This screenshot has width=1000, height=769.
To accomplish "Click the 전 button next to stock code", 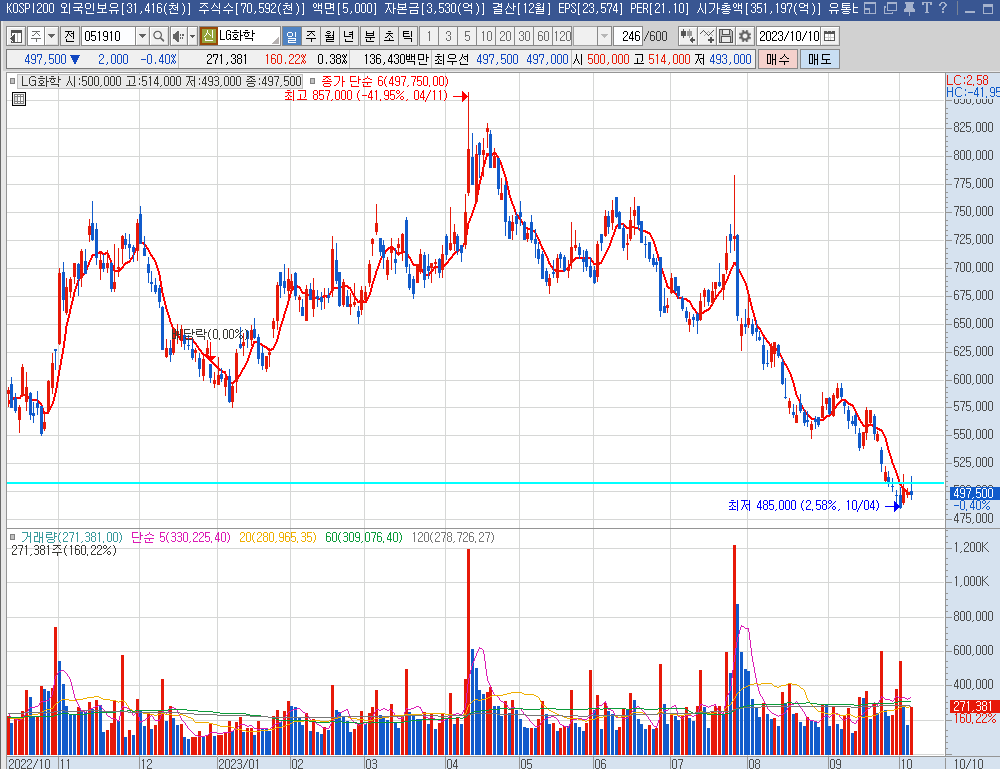I will tap(70, 36).
